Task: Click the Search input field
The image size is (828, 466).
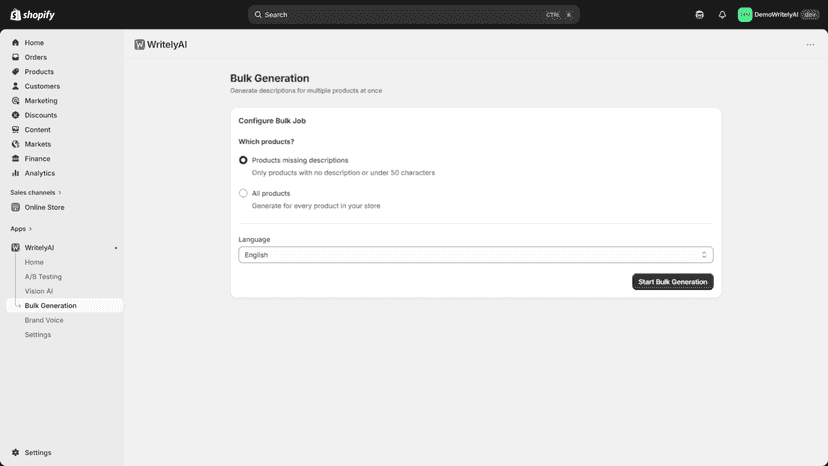Action: (413, 15)
